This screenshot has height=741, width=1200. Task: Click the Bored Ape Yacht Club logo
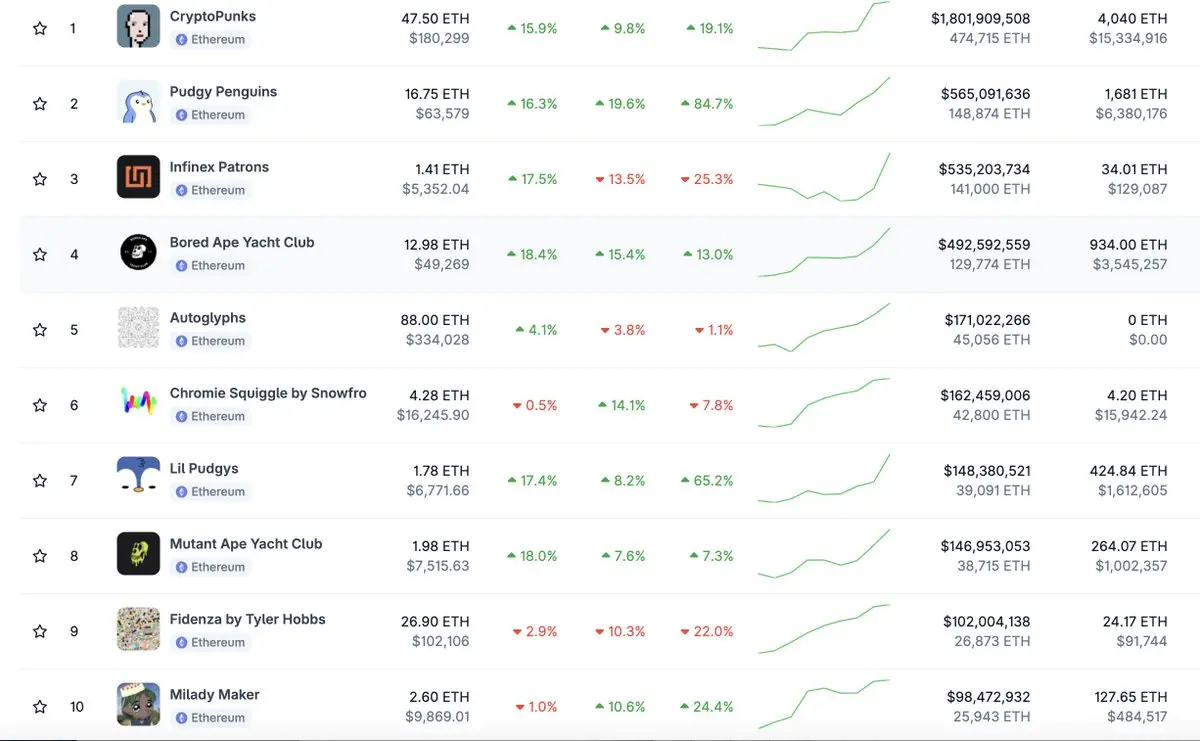pos(138,253)
